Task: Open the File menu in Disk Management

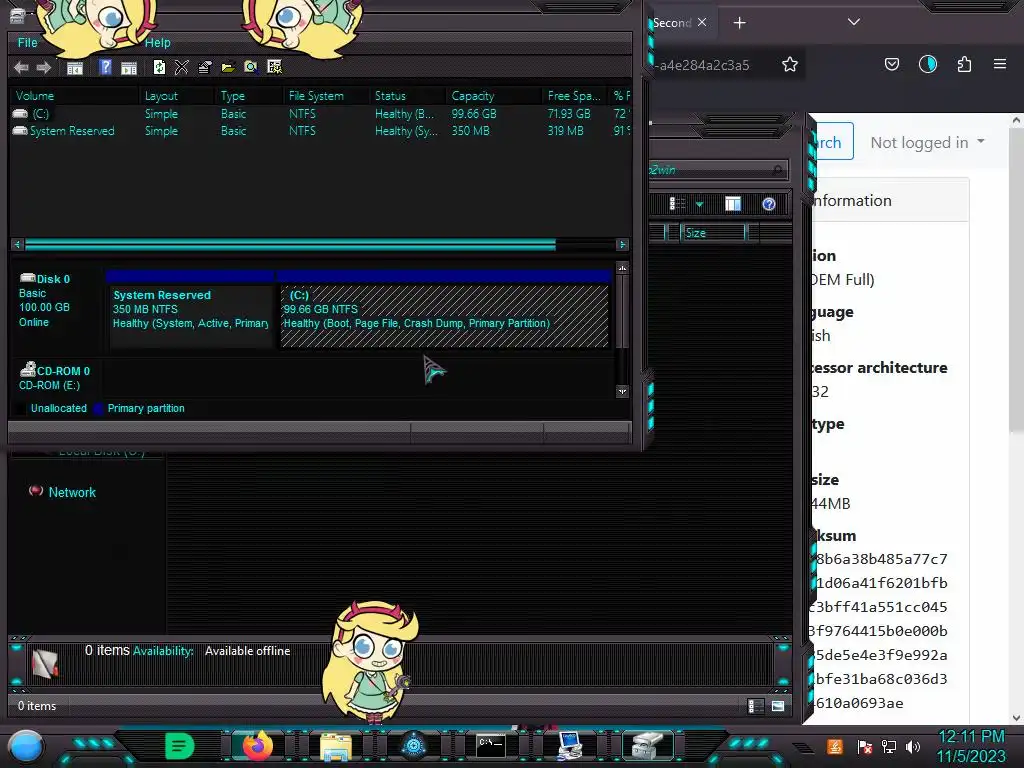Action: [27, 42]
